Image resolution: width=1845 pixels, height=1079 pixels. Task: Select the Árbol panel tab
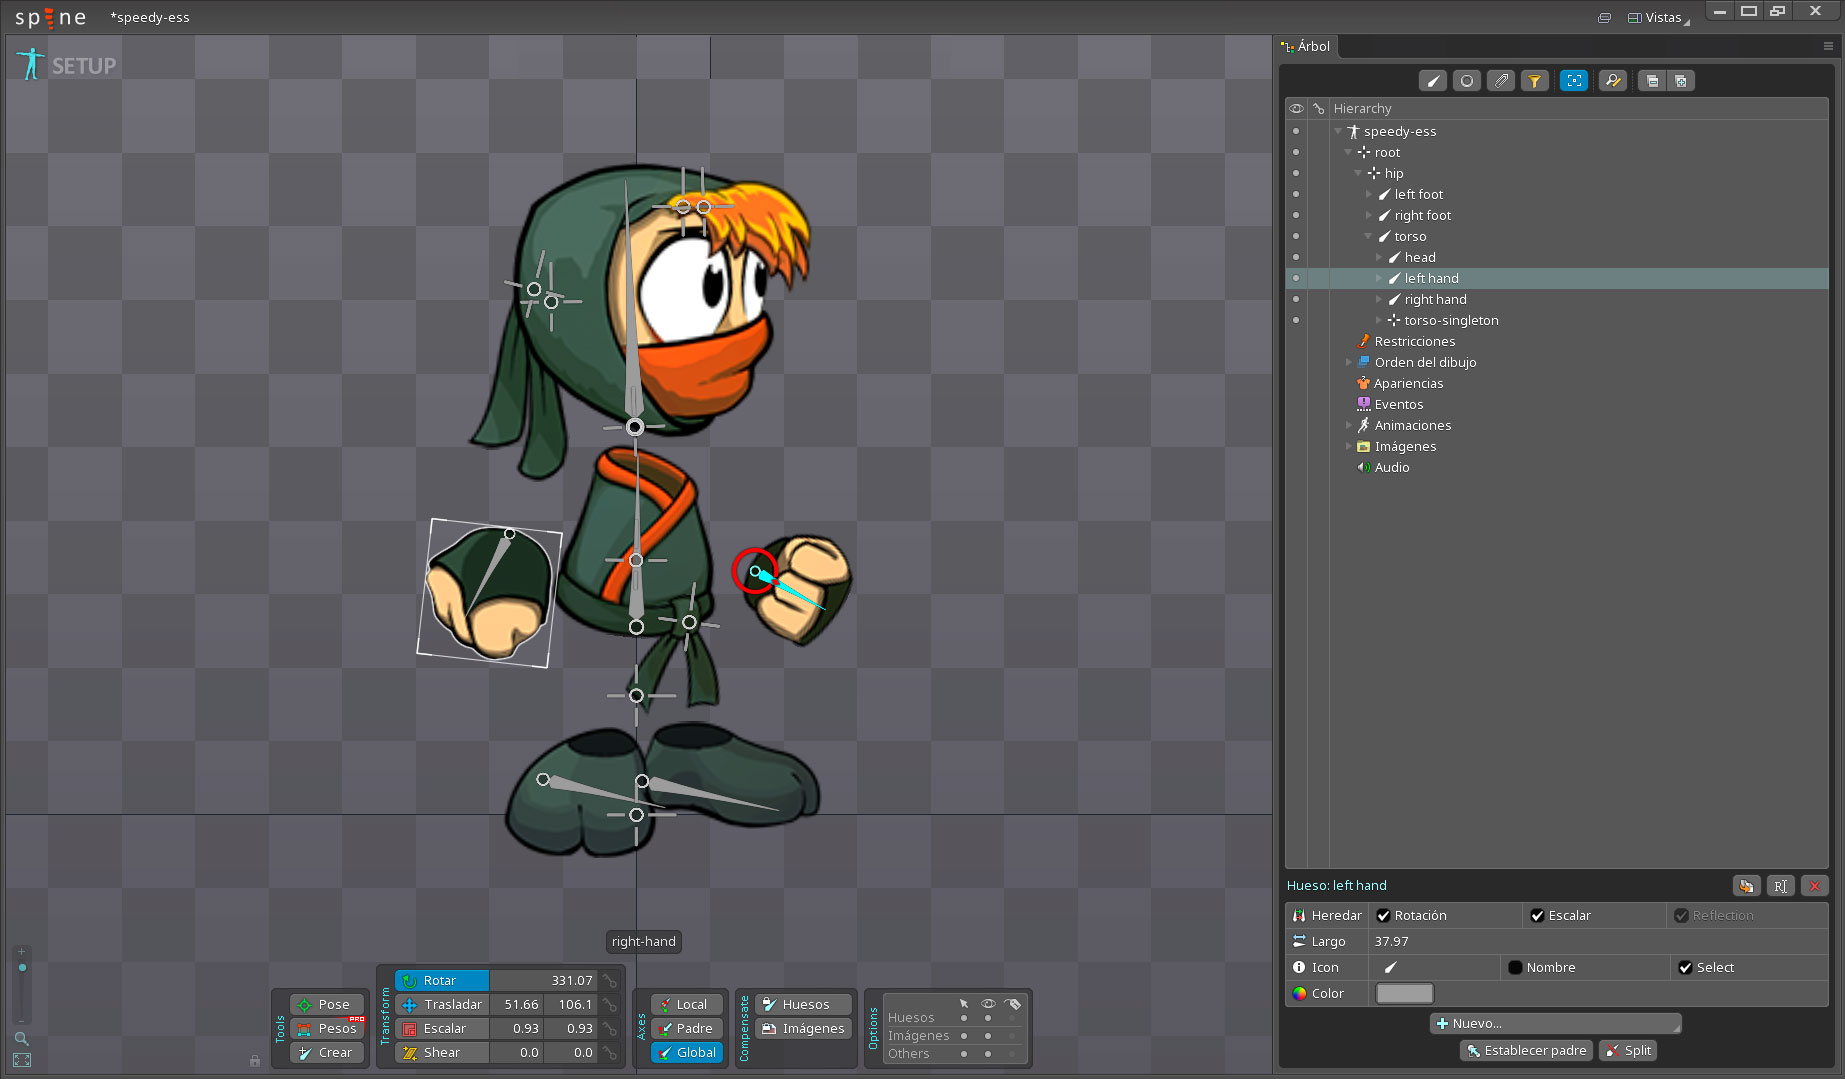click(x=1308, y=46)
